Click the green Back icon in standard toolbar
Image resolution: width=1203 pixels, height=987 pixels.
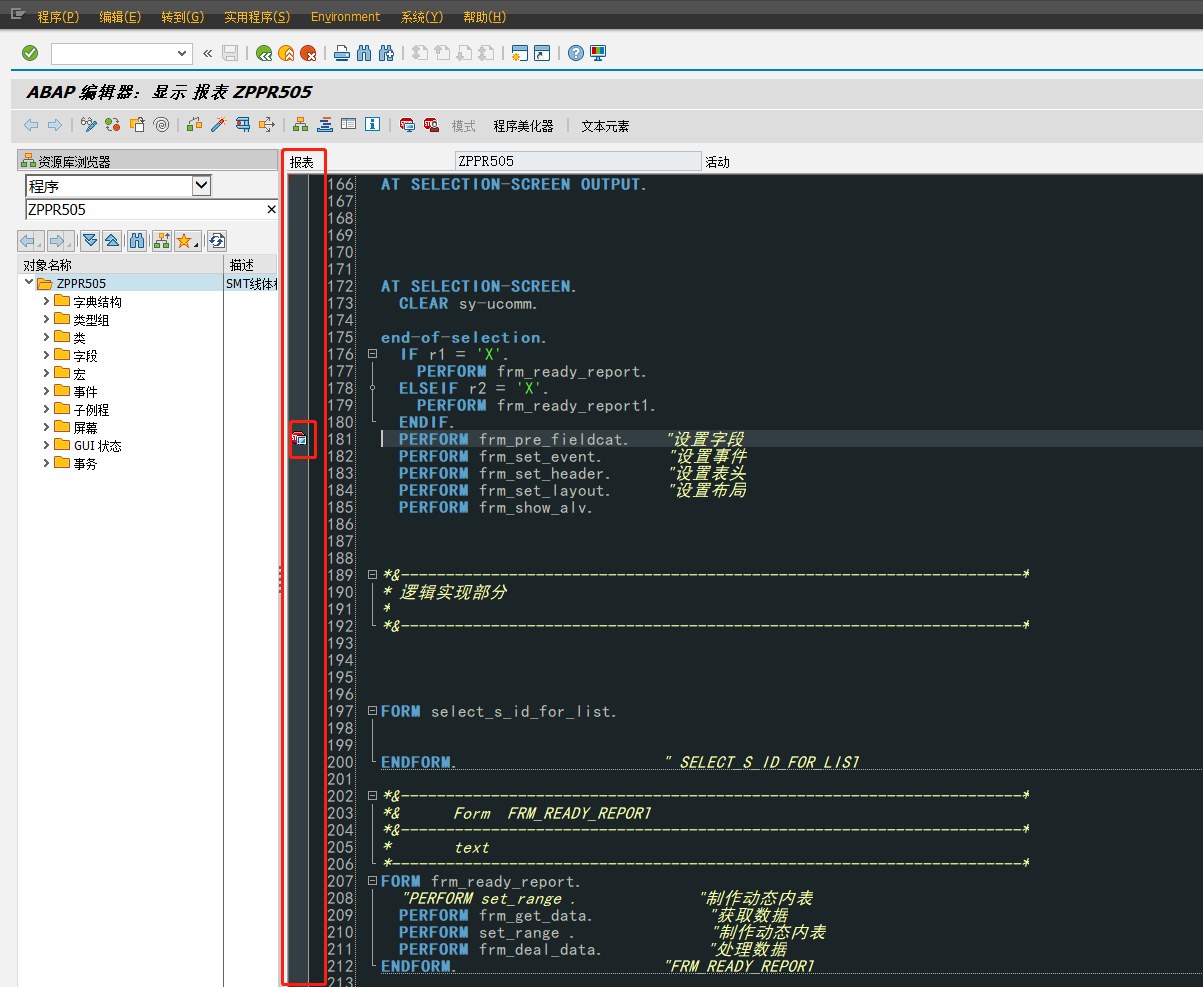click(264, 53)
